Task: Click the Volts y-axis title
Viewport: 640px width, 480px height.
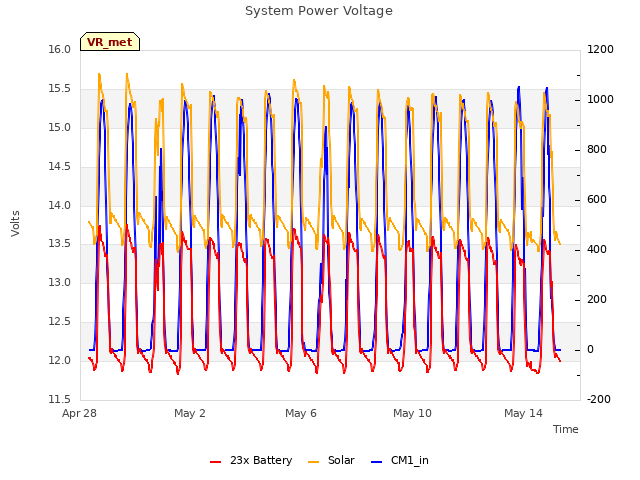Action: [x=15, y=223]
